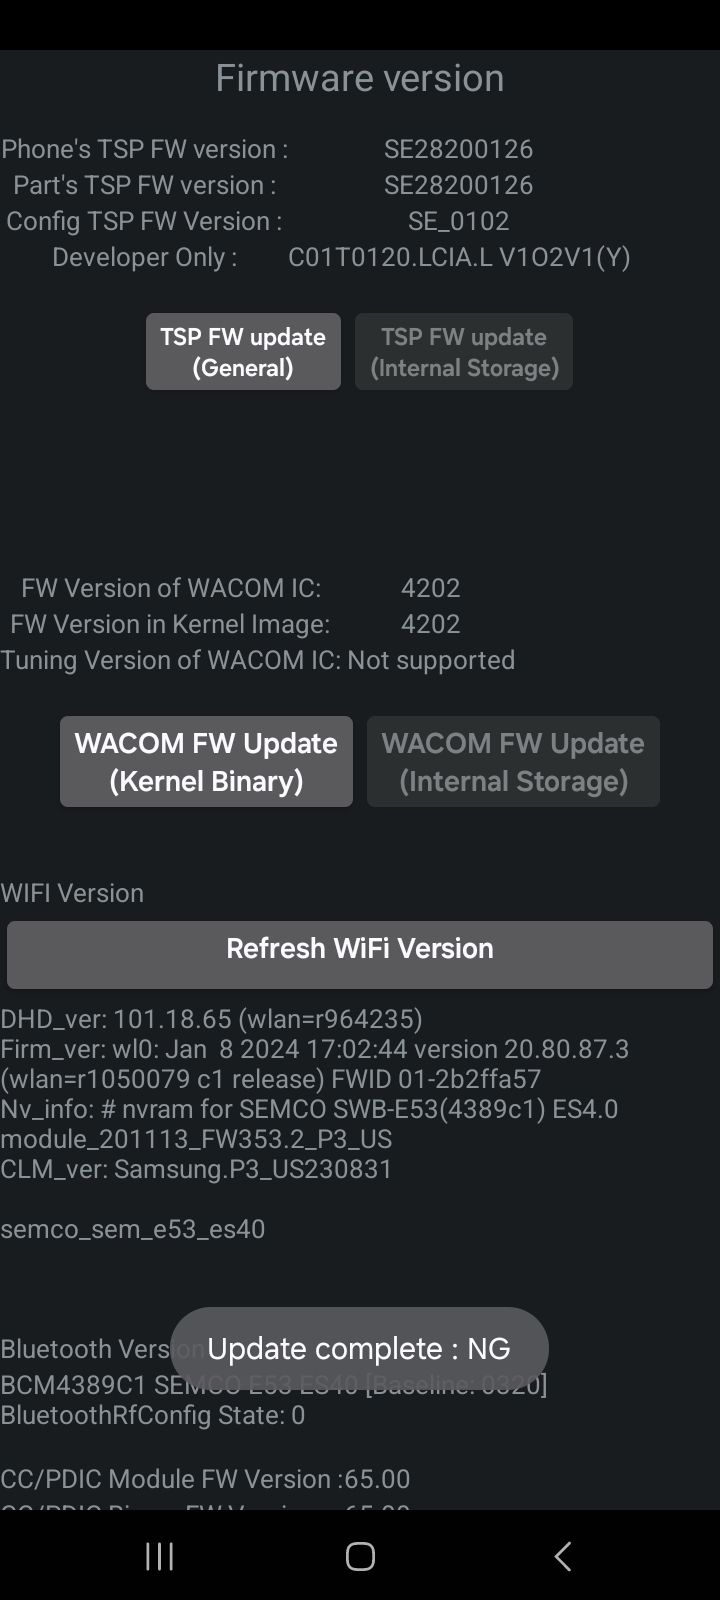Image resolution: width=720 pixels, height=1600 pixels.
Task: Tap the FW Version in Kernel Image value
Action: point(430,624)
